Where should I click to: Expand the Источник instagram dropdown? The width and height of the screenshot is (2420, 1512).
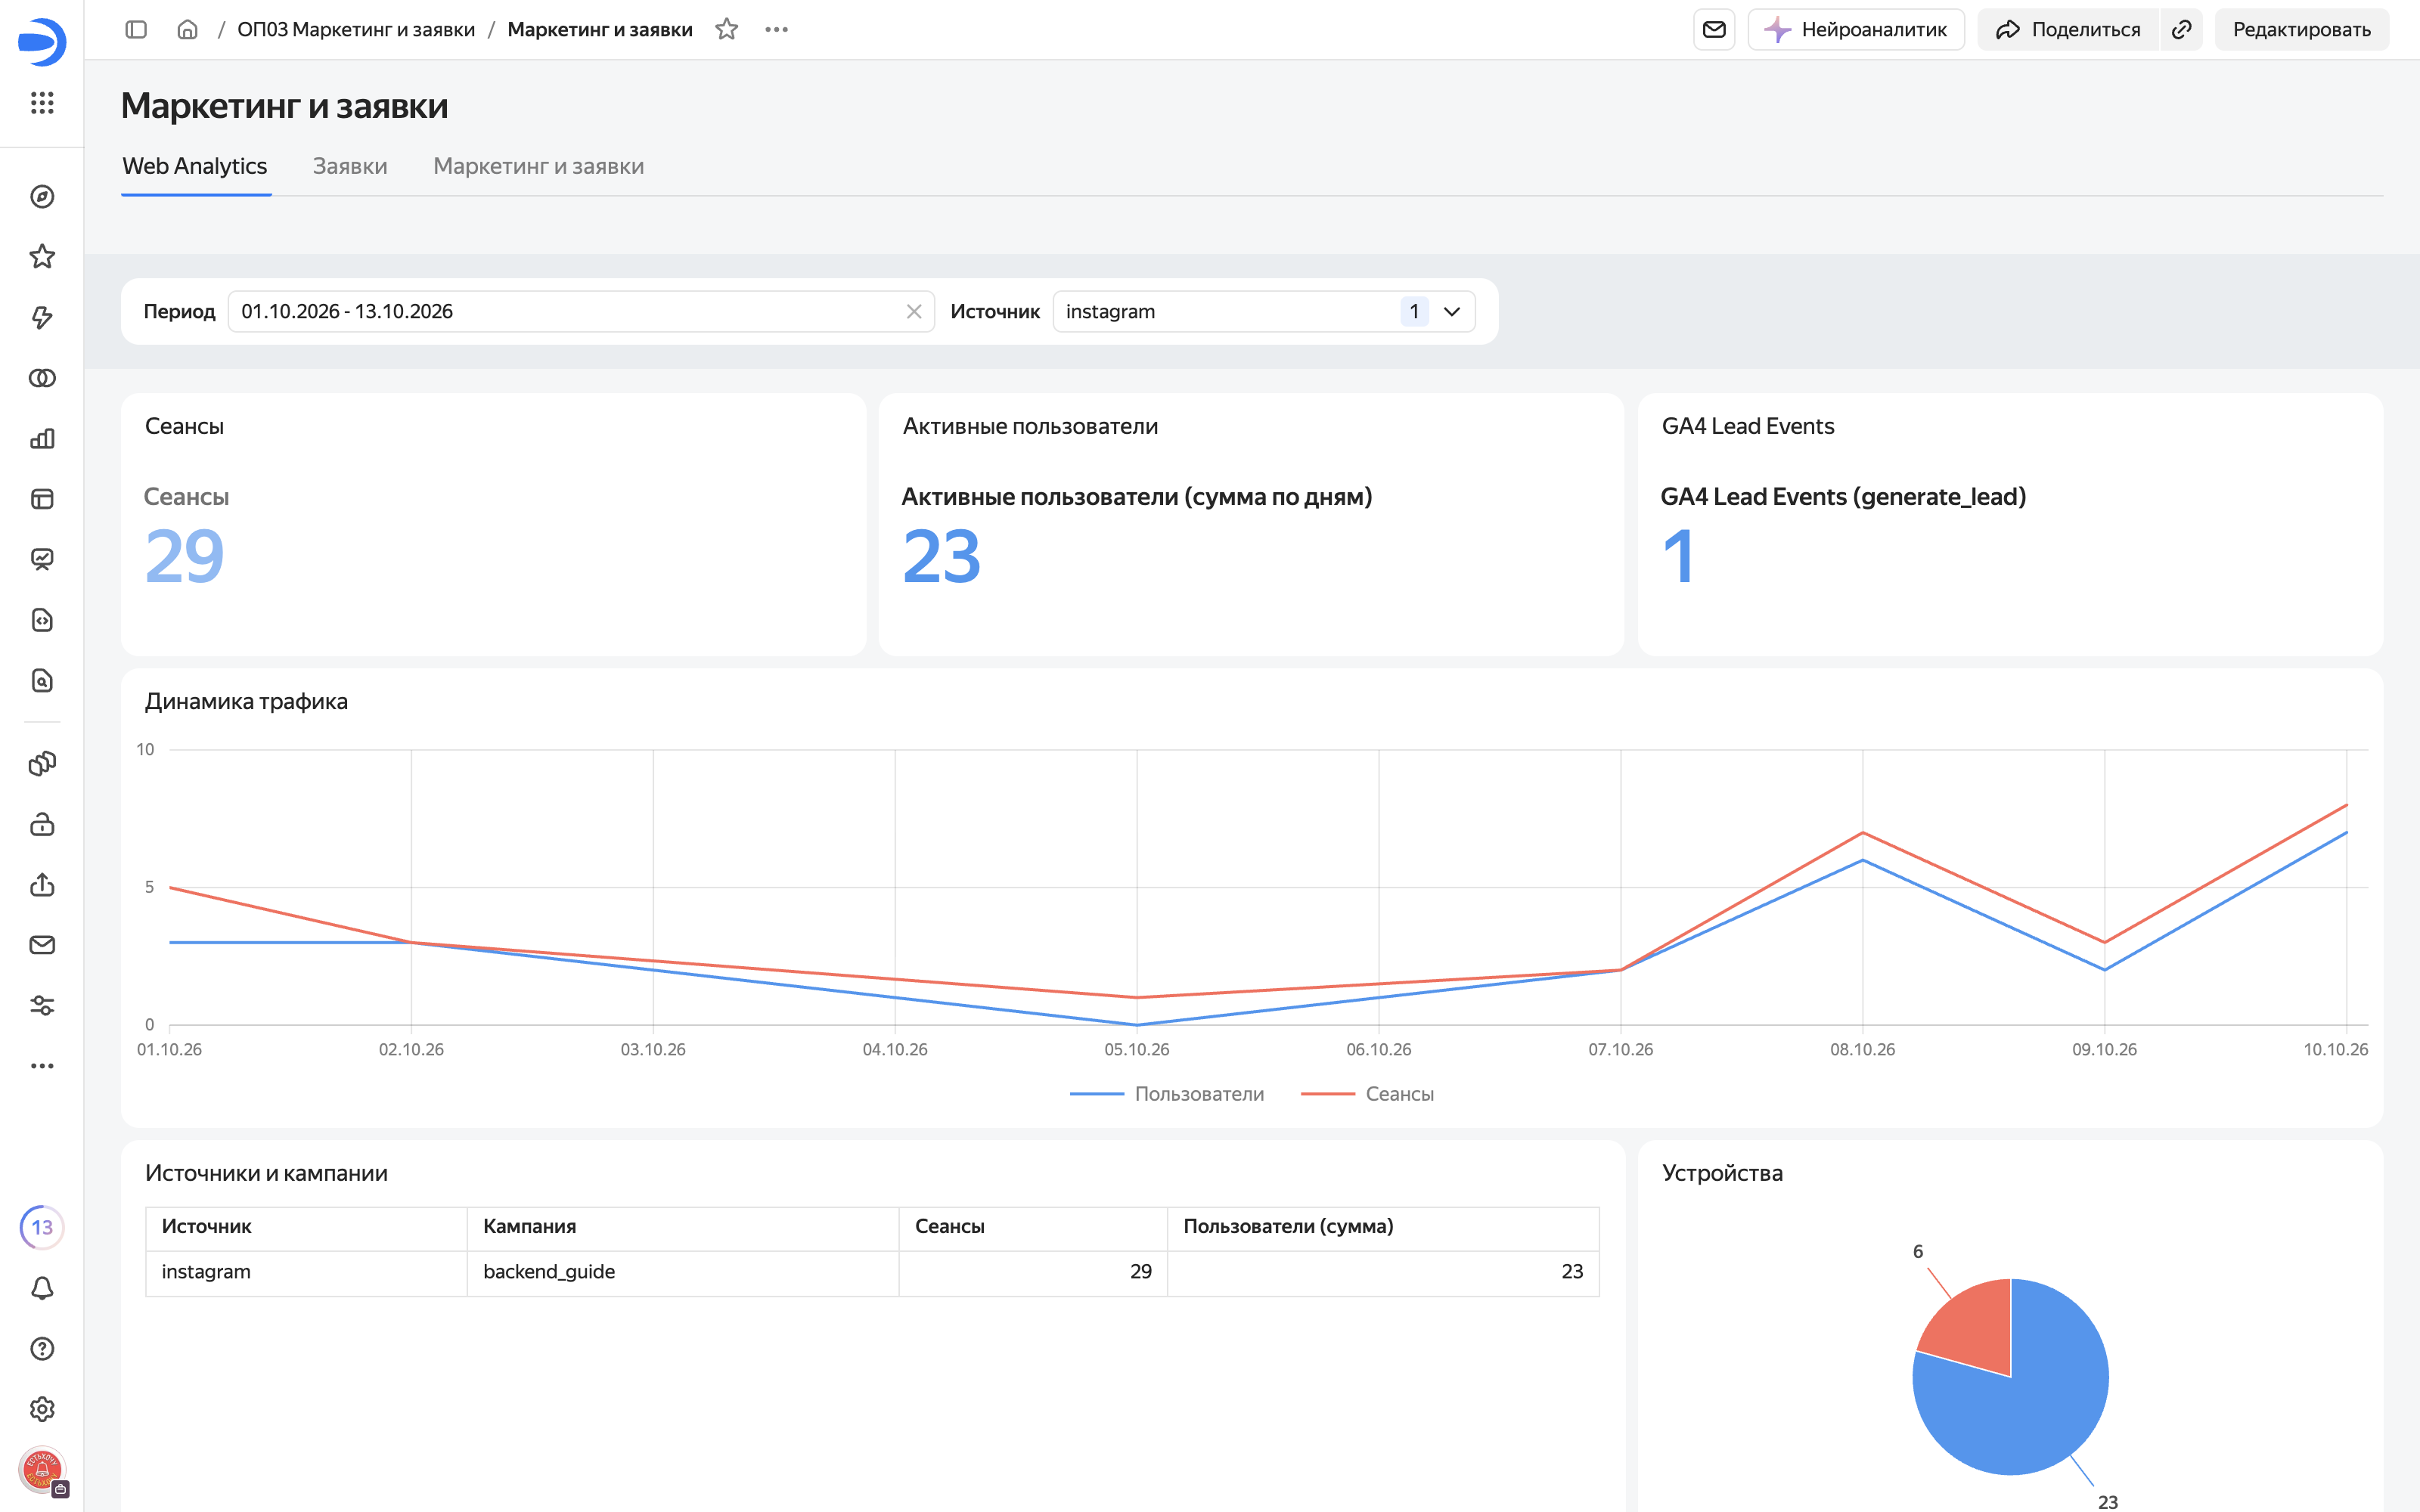1264,311
